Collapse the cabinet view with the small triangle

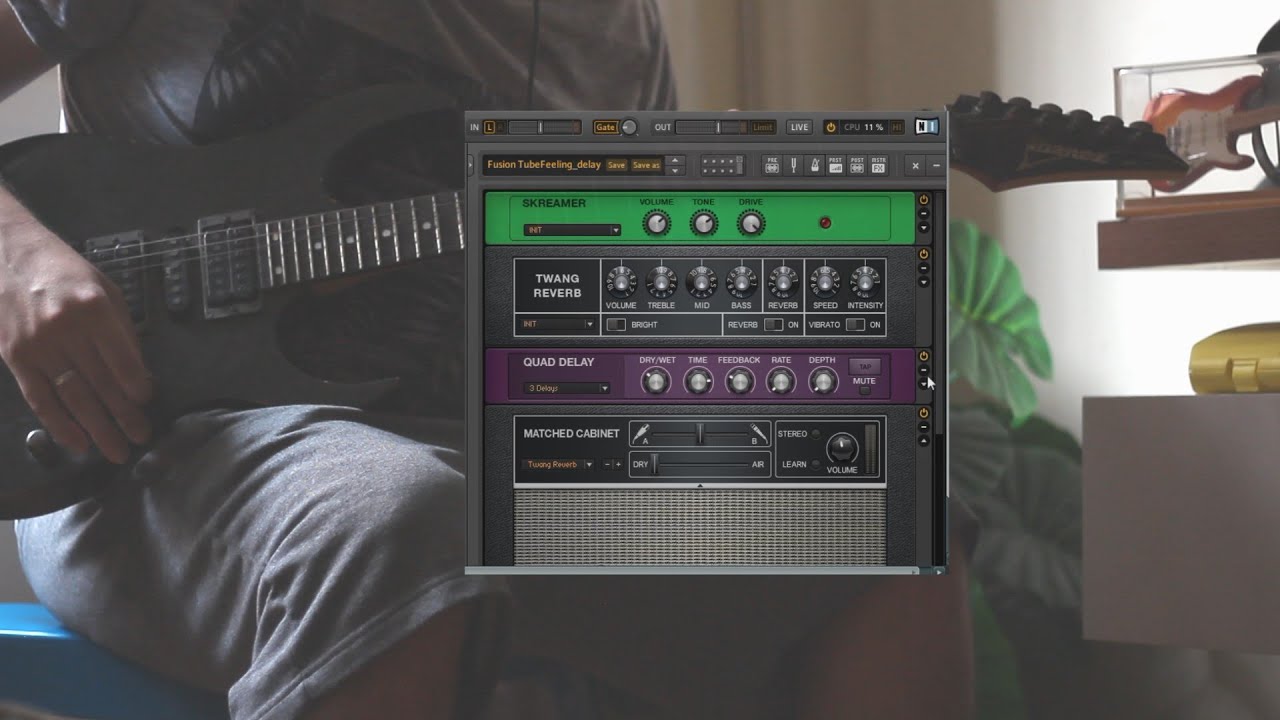click(x=699, y=485)
